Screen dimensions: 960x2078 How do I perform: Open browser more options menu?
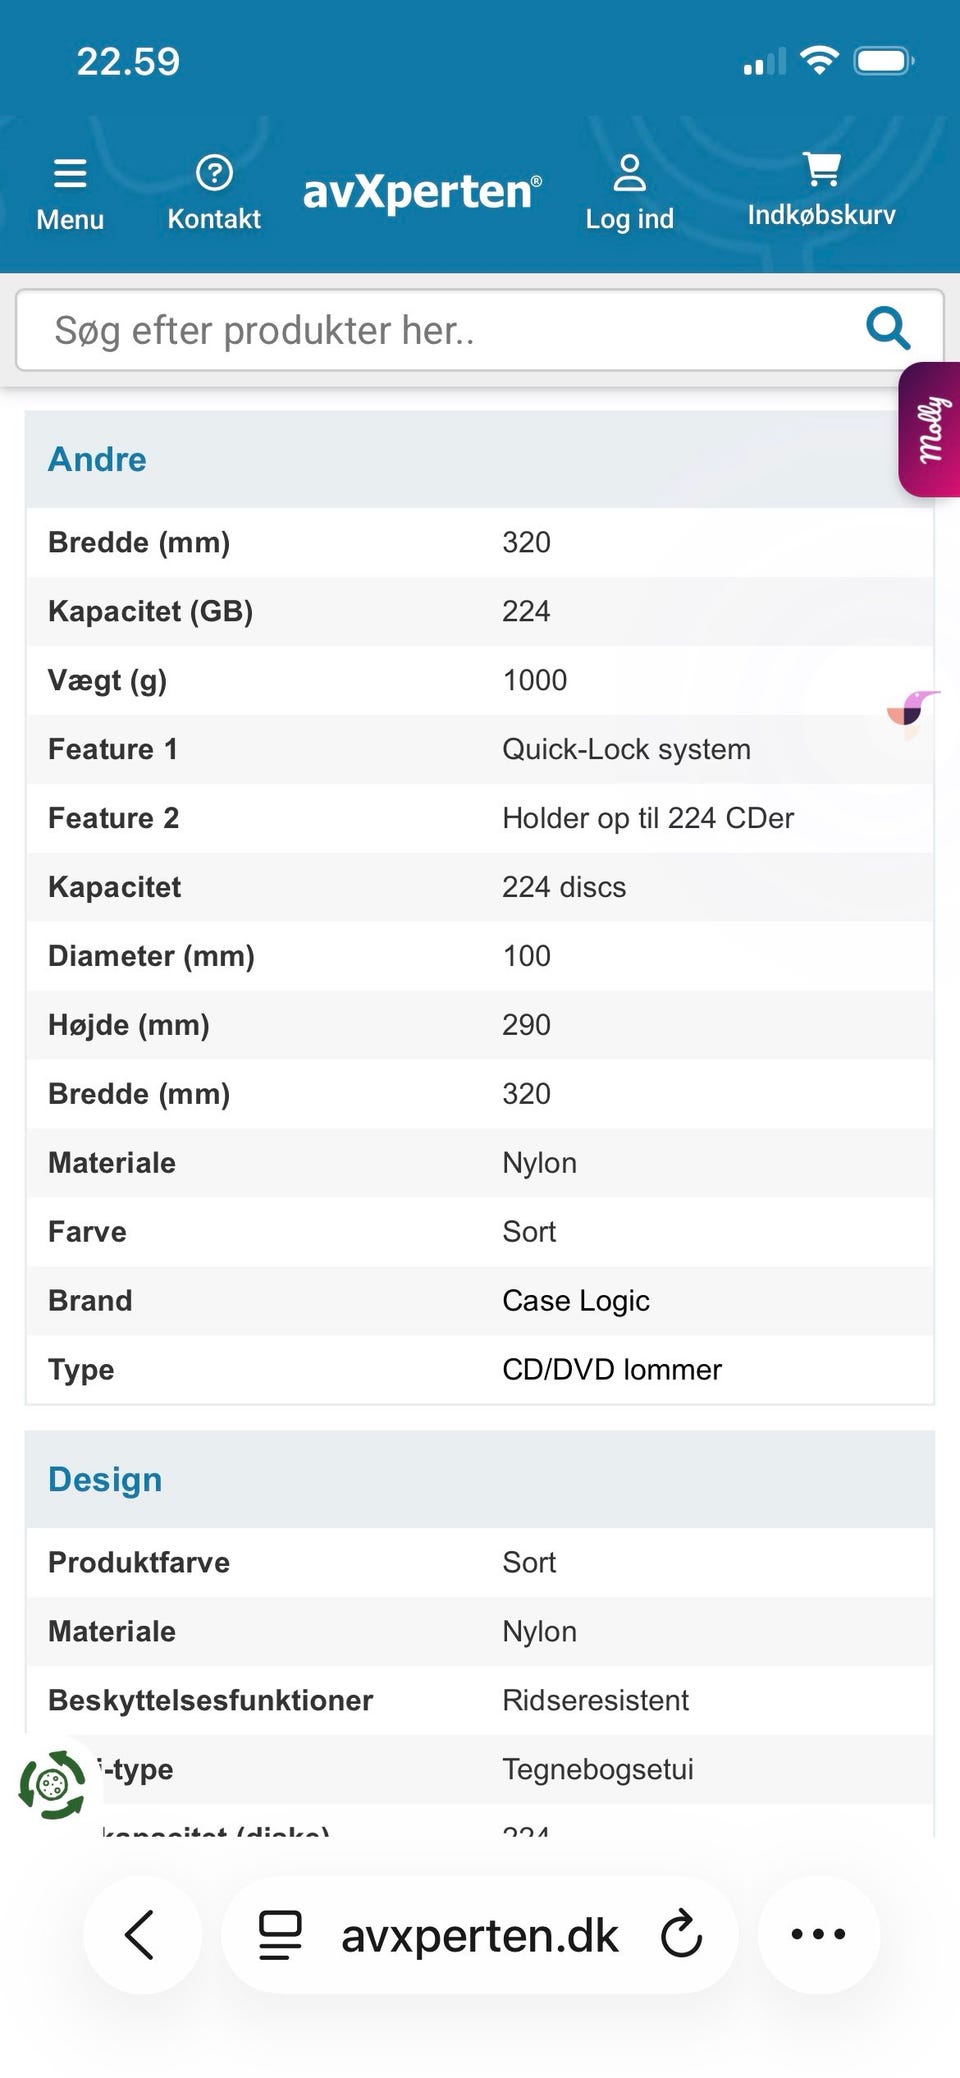(818, 1934)
